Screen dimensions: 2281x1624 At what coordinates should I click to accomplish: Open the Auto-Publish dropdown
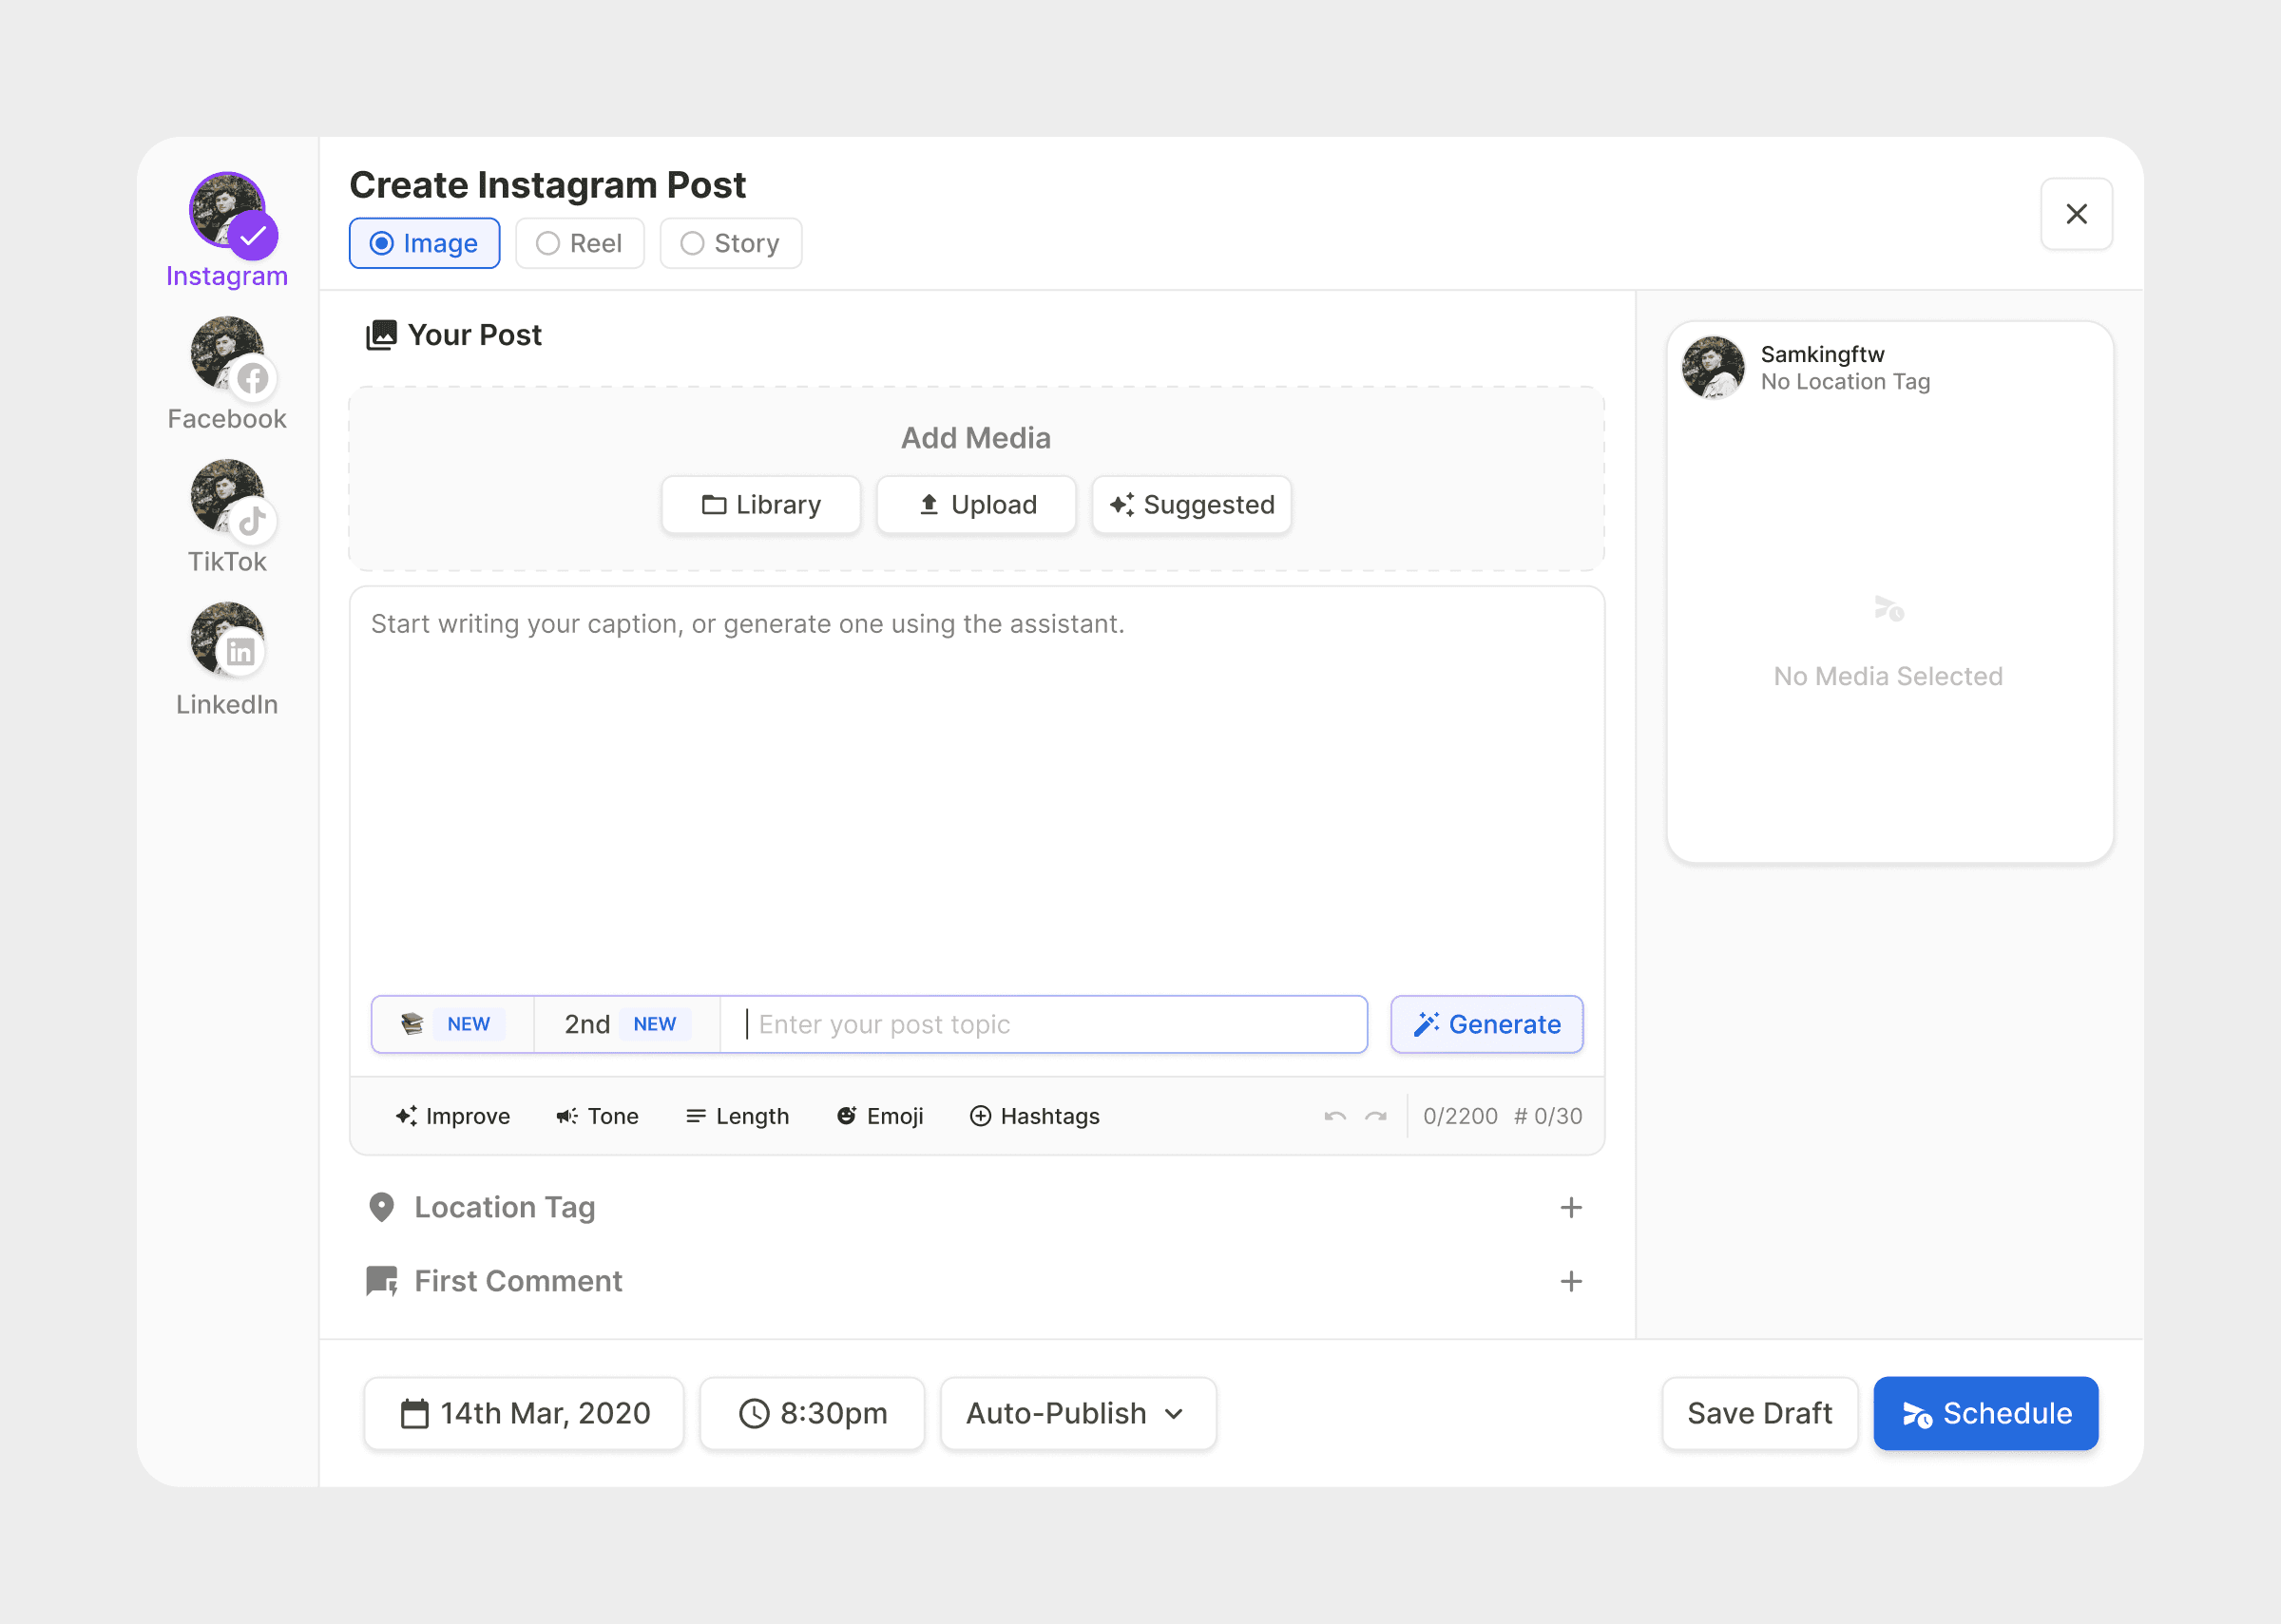click(x=1077, y=1413)
